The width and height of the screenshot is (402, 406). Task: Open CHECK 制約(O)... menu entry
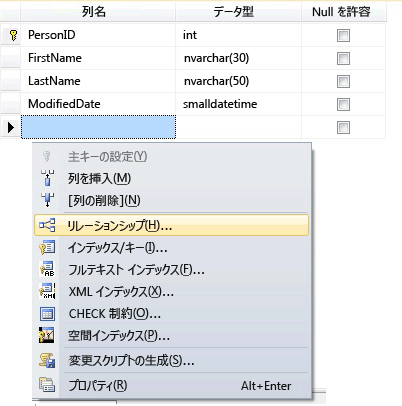point(172,314)
